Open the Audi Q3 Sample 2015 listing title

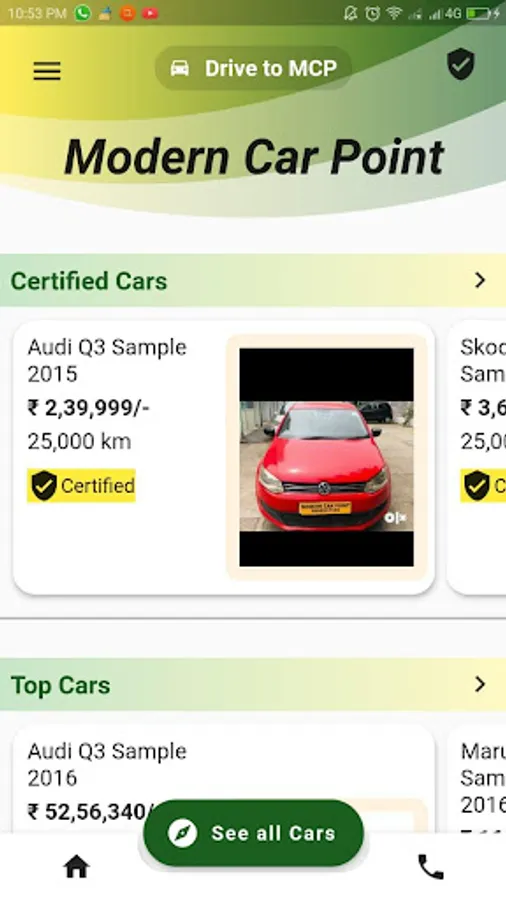[x=107, y=360]
